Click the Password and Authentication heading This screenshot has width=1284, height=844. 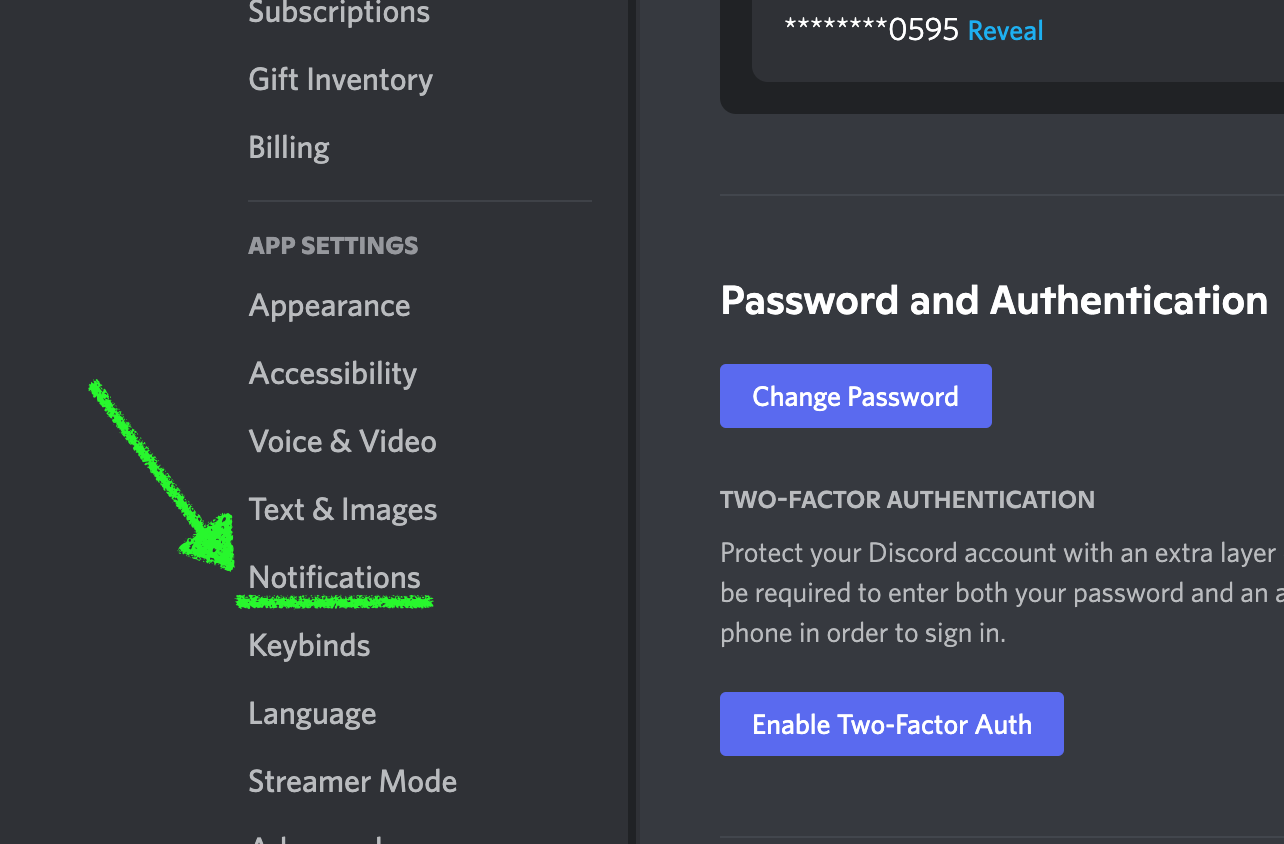click(993, 301)
